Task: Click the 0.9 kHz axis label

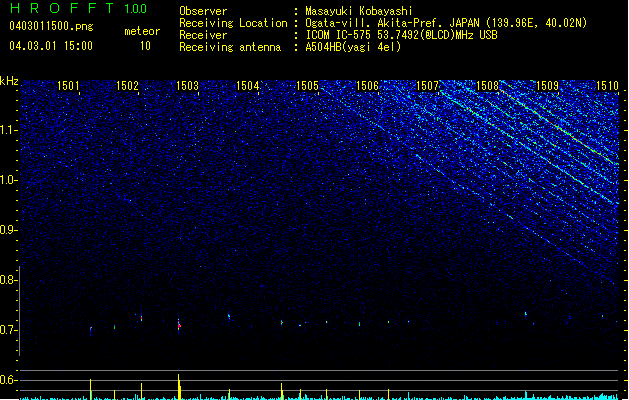Action: pos(8,230)
